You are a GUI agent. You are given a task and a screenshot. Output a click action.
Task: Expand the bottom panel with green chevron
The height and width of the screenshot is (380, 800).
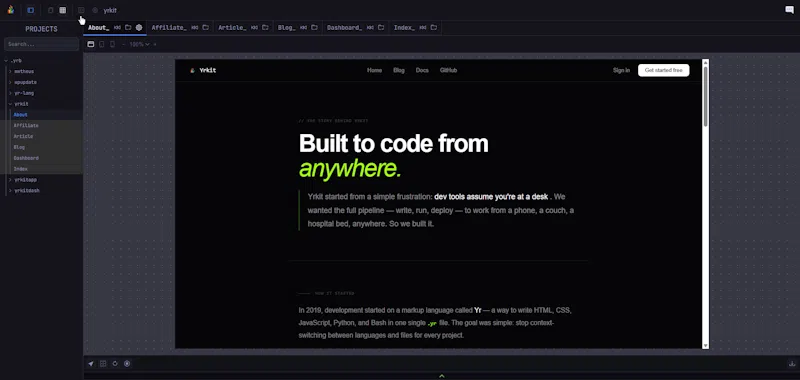click(x=442, y=376)
